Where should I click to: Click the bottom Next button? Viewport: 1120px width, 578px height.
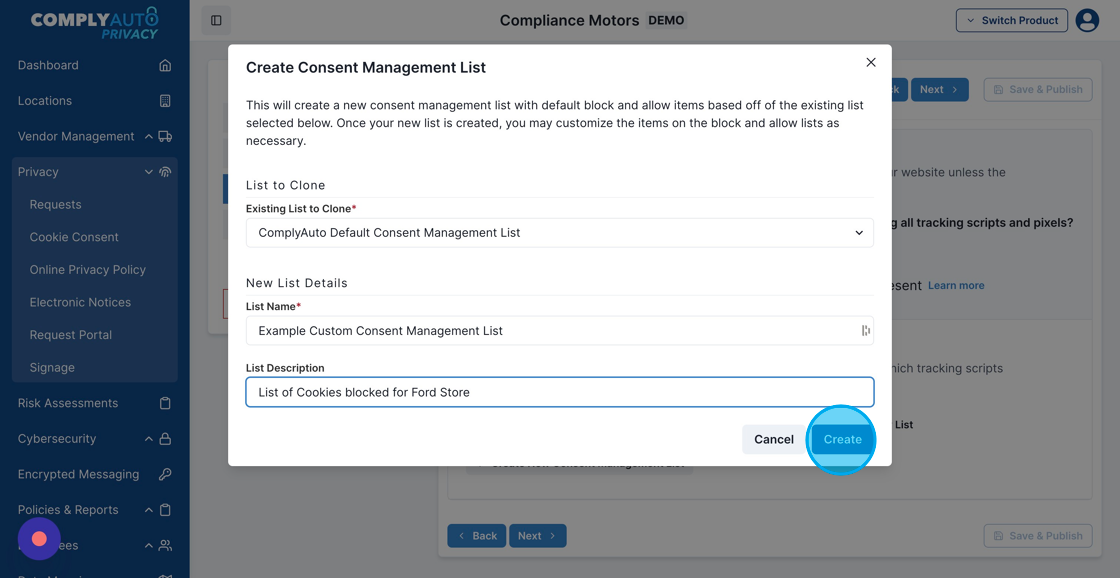click(538, 536)
